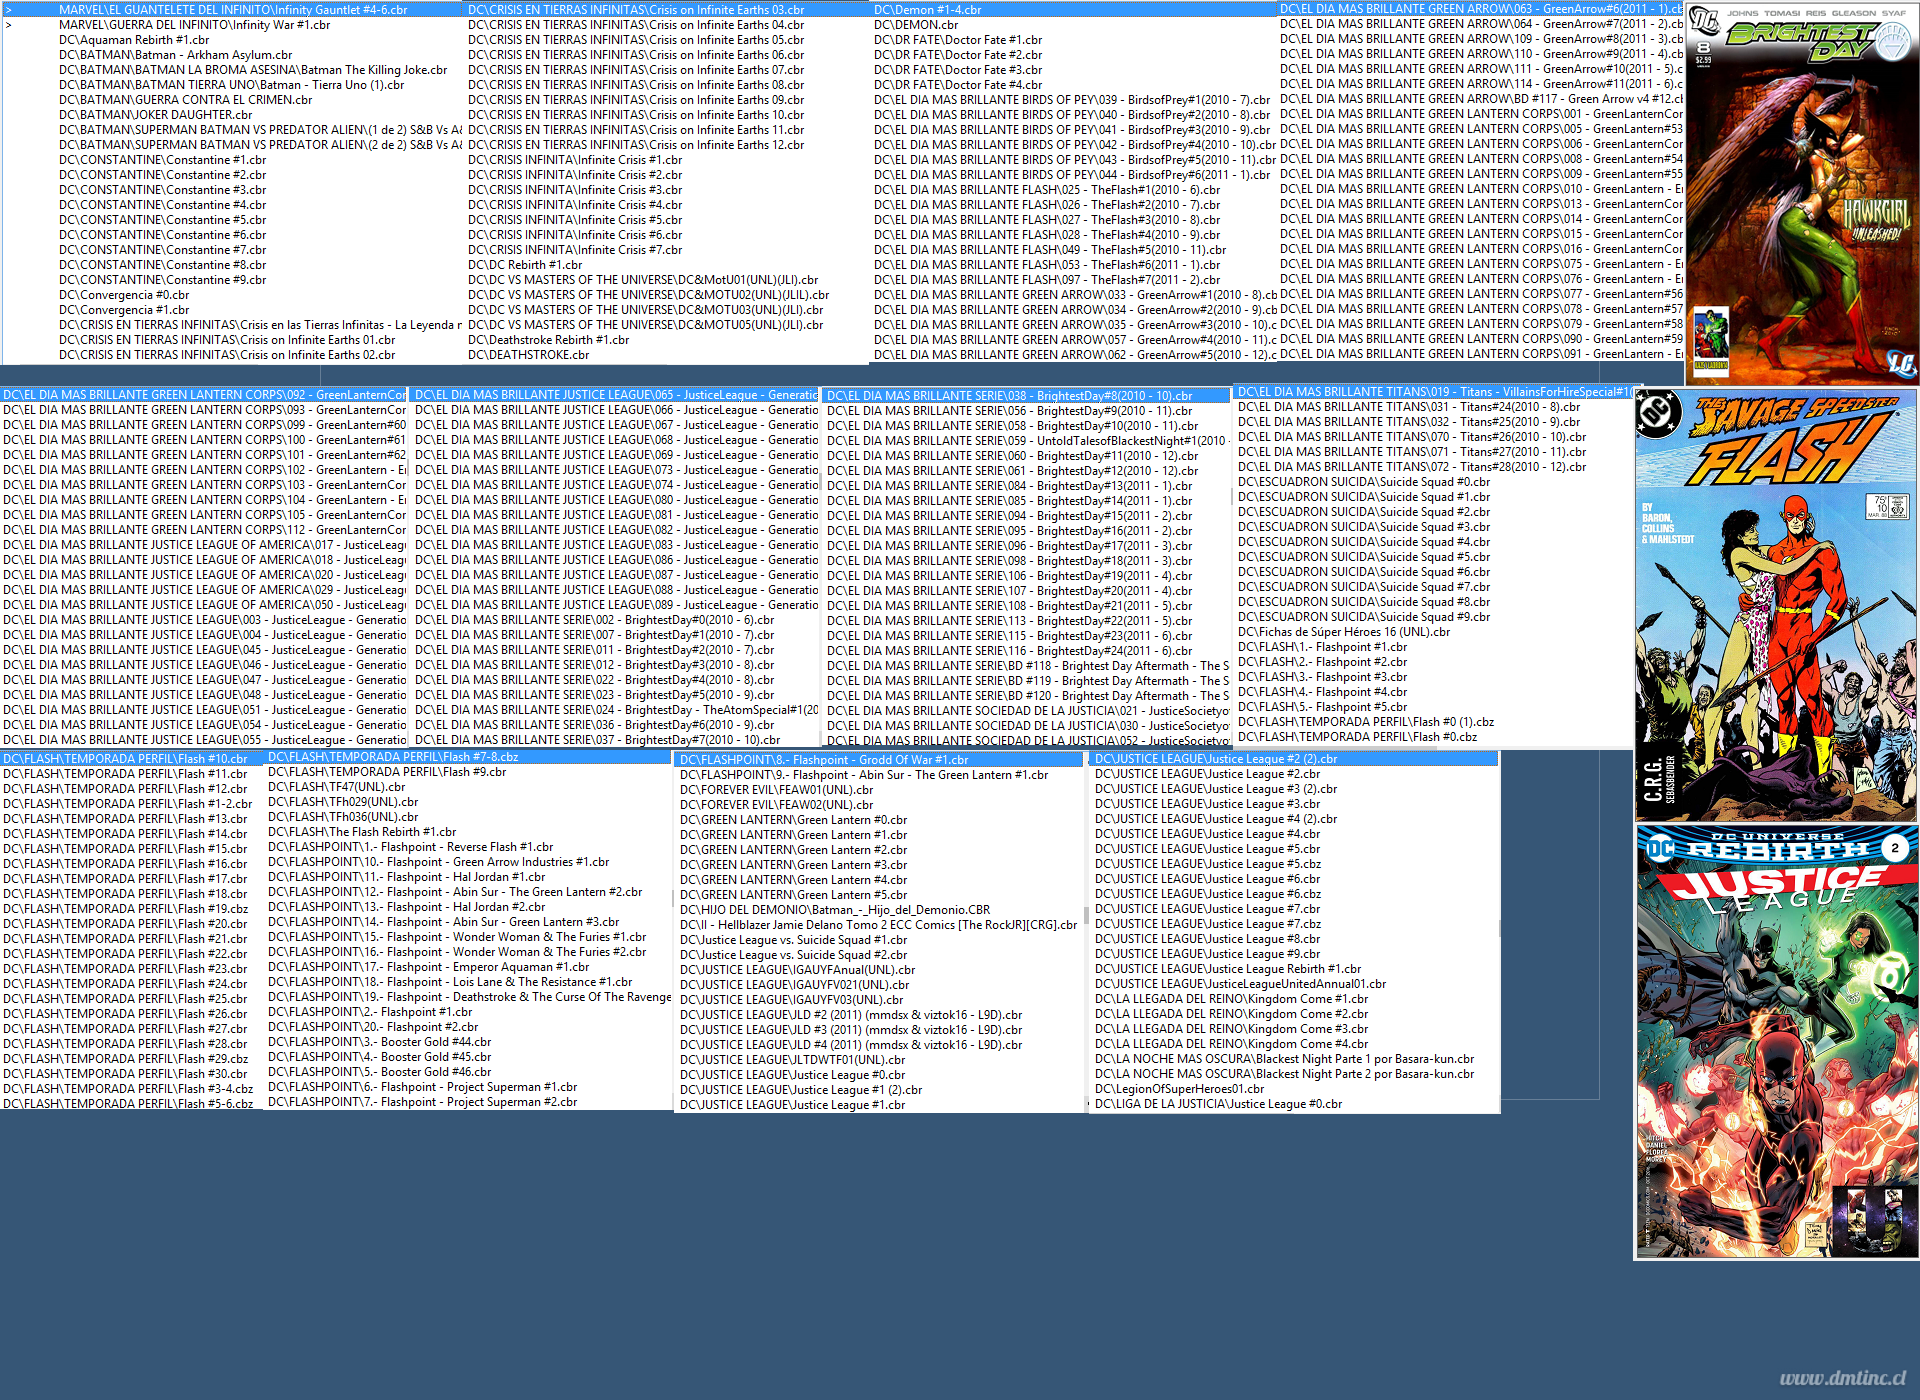The image size is (1920, 1400).
Task: Select highlighted DC\Demon #1-4.cbr row
Action: (x=1074, y=10)
